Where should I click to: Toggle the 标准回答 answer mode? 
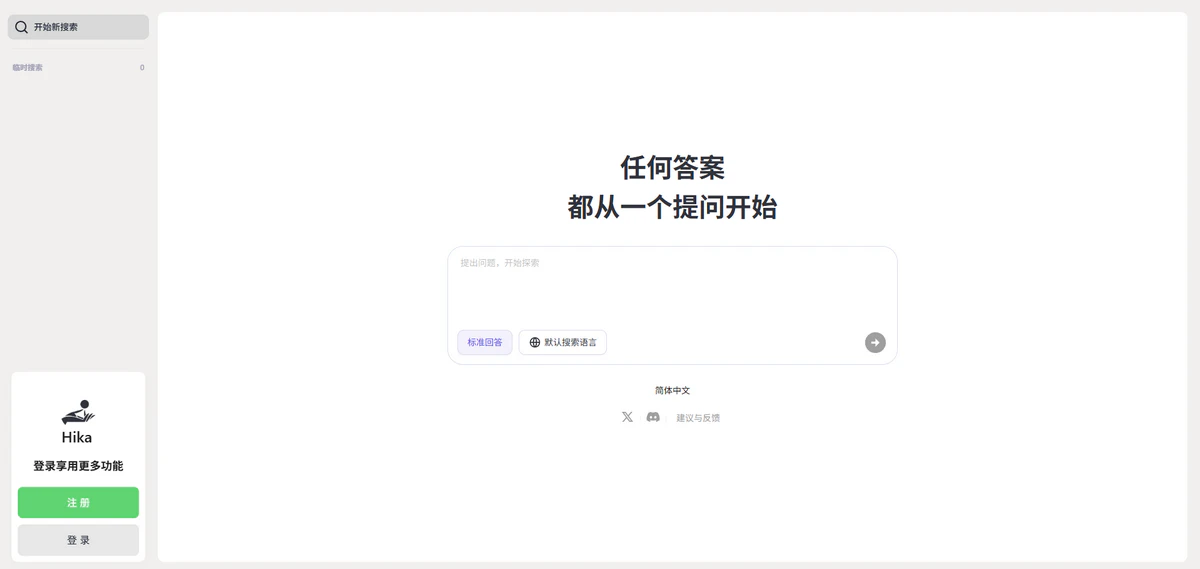485,342
